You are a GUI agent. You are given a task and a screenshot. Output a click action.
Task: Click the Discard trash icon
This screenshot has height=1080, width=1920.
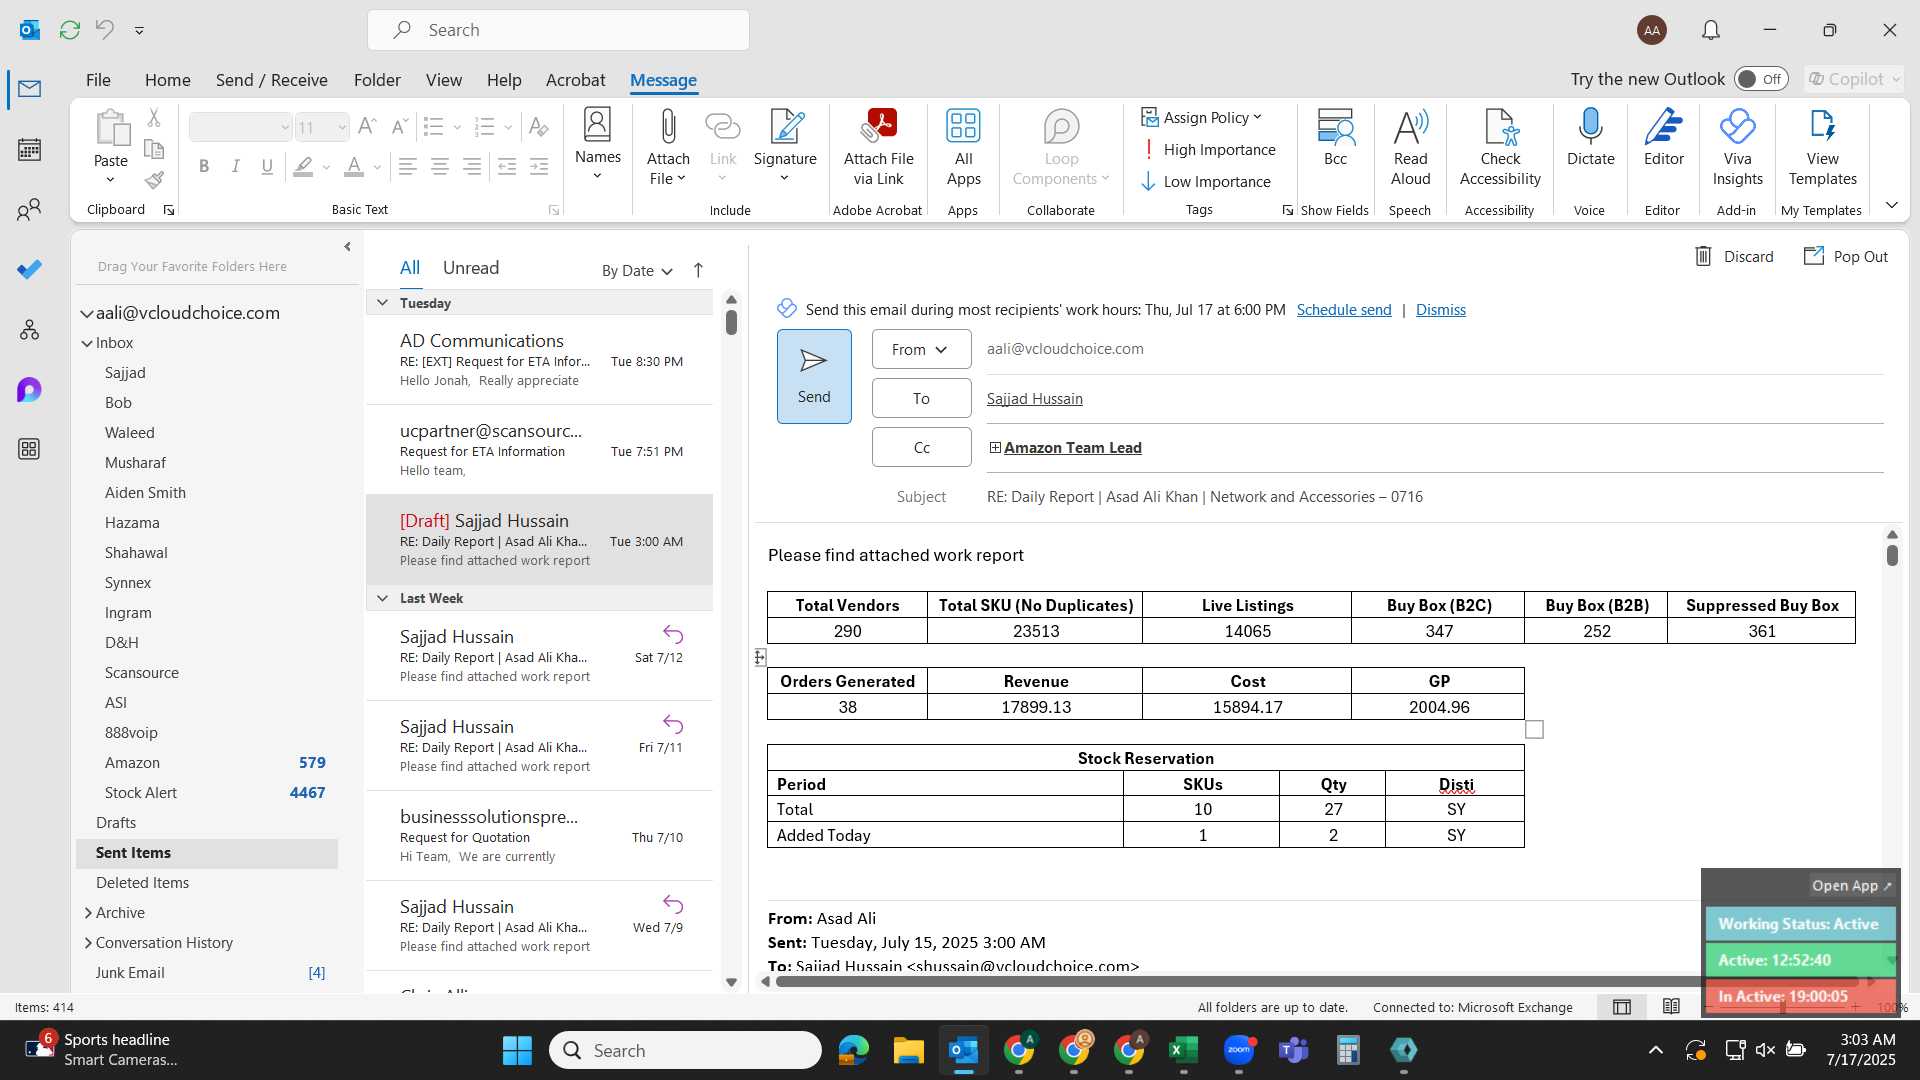tap(1703, 256)
